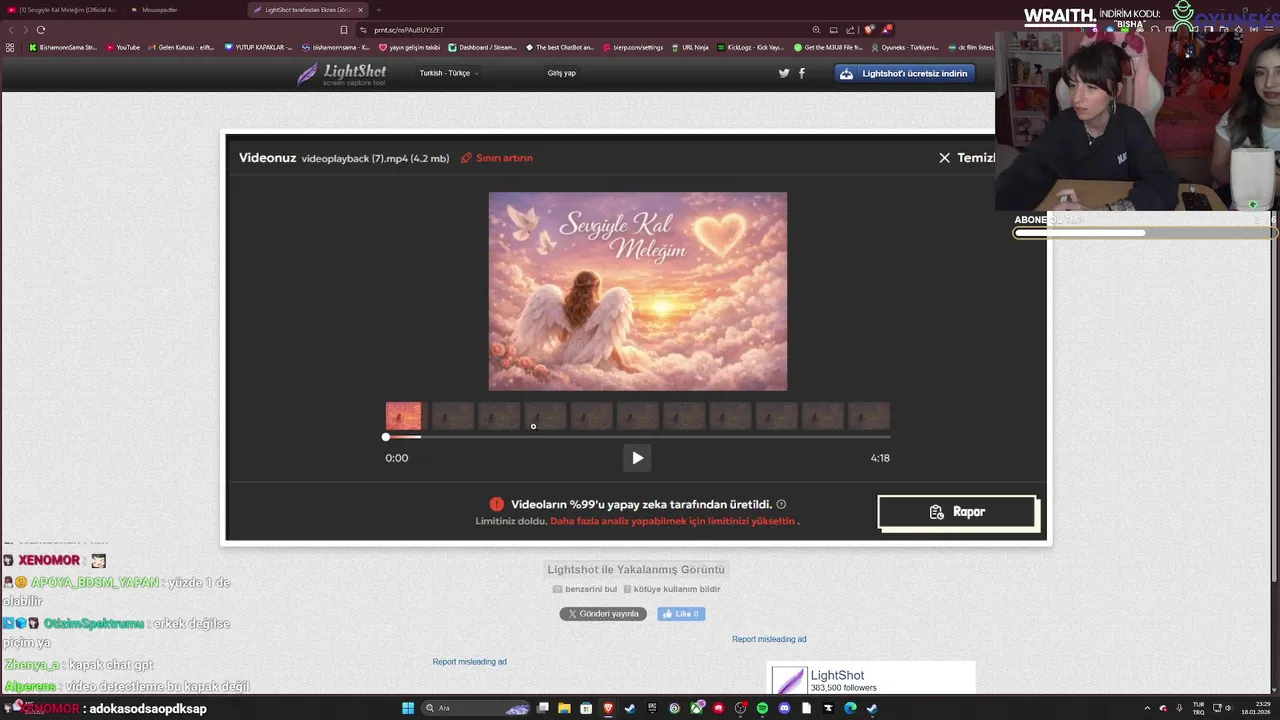Close the LightShot browser tab
Image resolution: width=1280 pixels, height=720 pixels.
[361, 10]
